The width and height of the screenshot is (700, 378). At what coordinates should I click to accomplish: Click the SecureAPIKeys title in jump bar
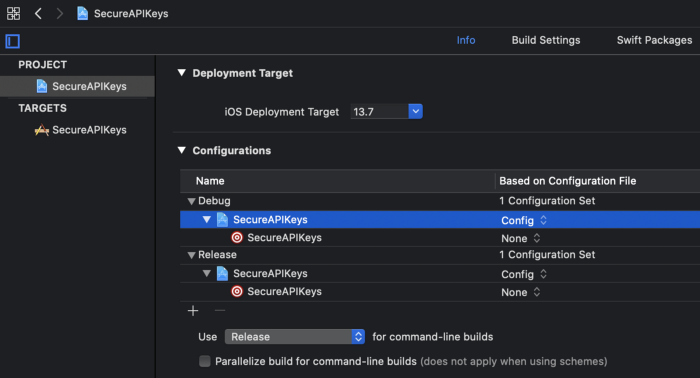[131, 13]
